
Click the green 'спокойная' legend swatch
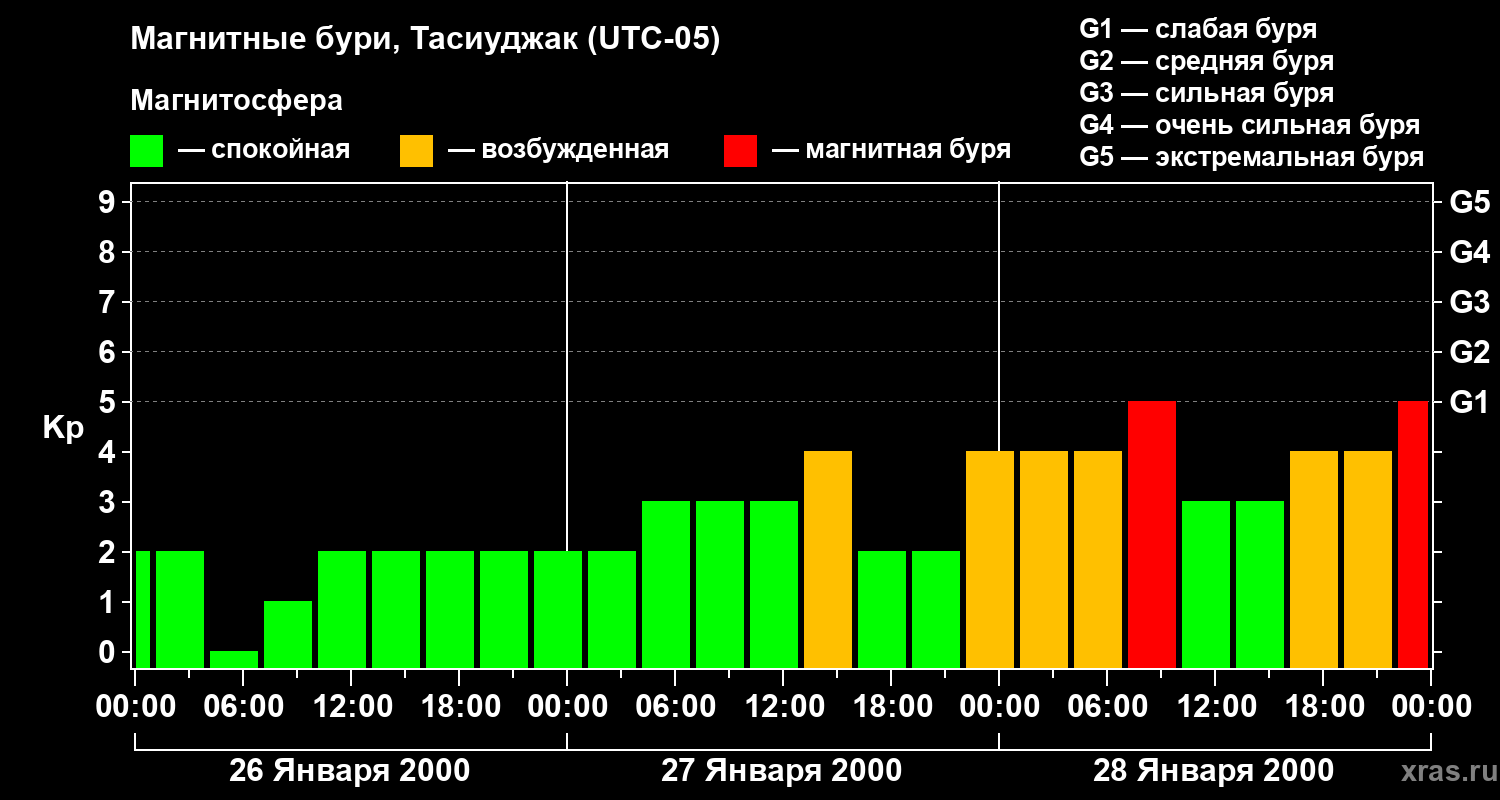146,151
